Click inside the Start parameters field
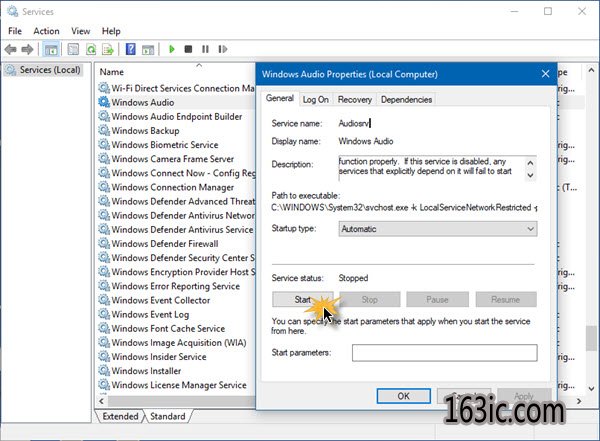The height and width of the screenshot is (441, 600). pos(445,353)
